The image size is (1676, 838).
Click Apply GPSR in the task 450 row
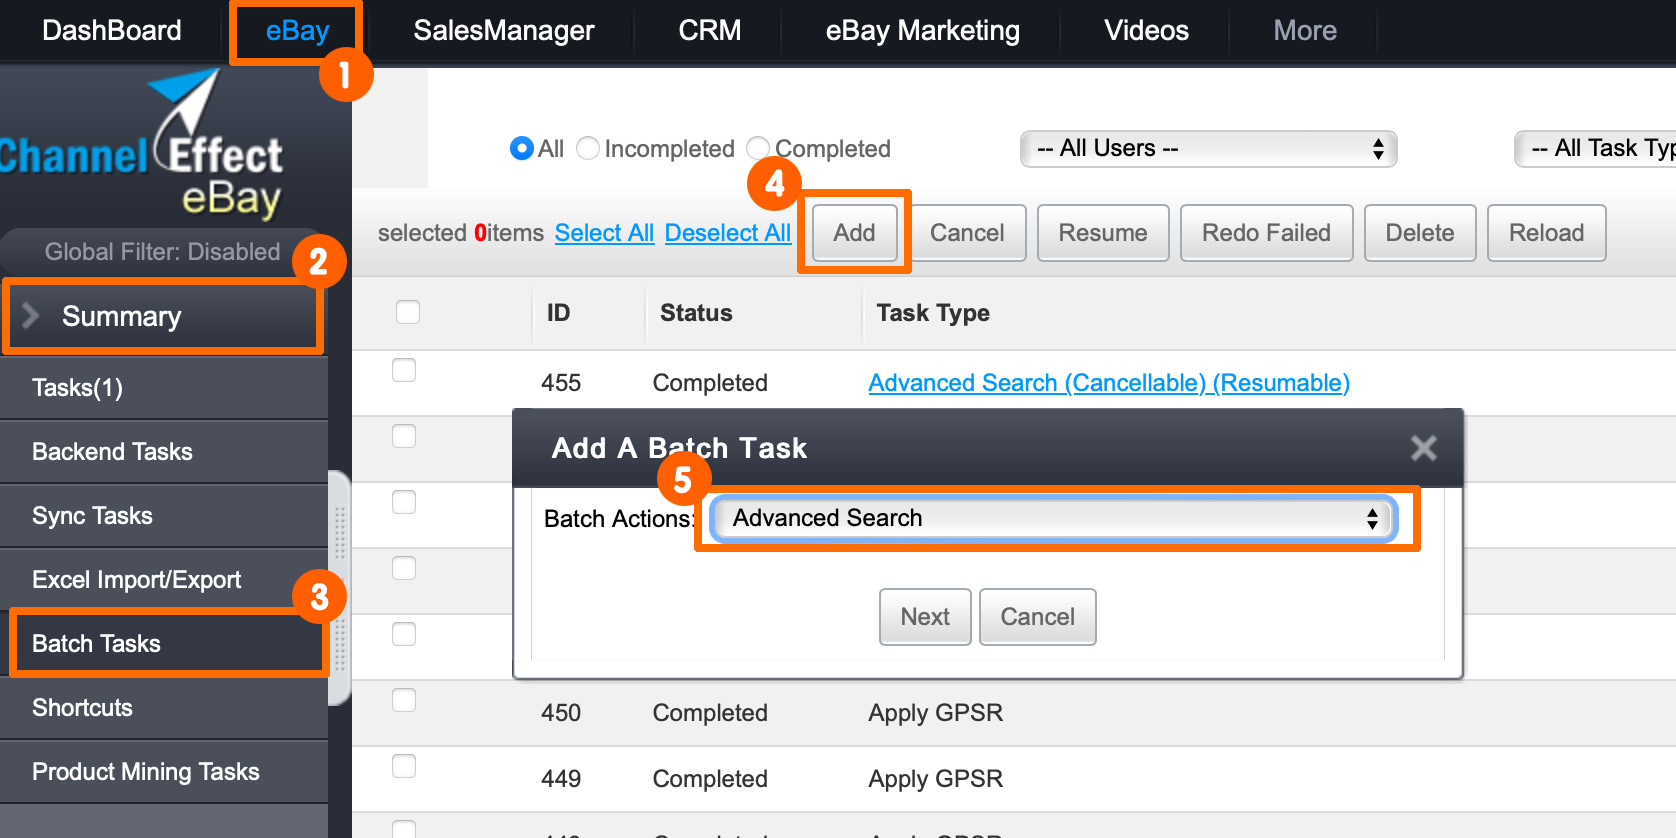[x=935, y=713]
